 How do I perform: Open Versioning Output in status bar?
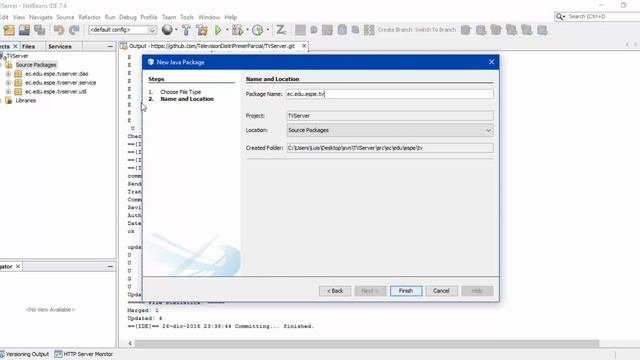(24, 354)
